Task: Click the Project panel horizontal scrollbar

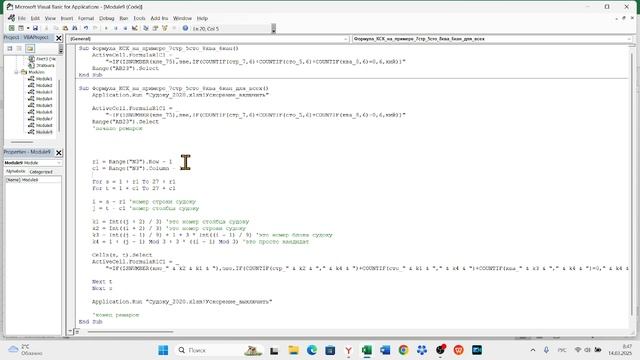Action: tap(22, 142)
